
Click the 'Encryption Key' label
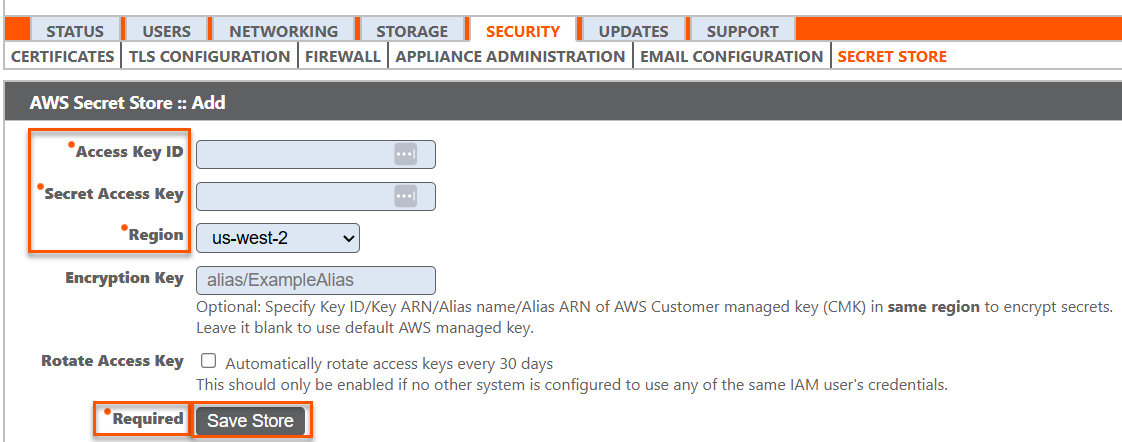pyautogui.click(x=125, y=278)
